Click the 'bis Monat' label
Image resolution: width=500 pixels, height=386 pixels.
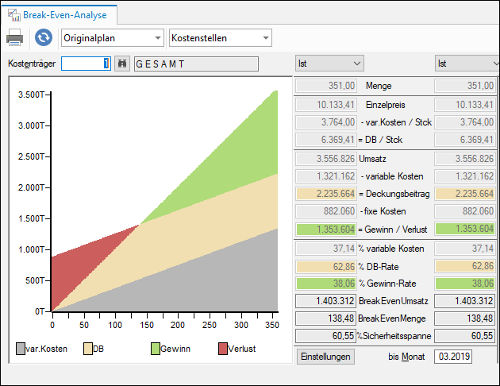coord(406,357)
